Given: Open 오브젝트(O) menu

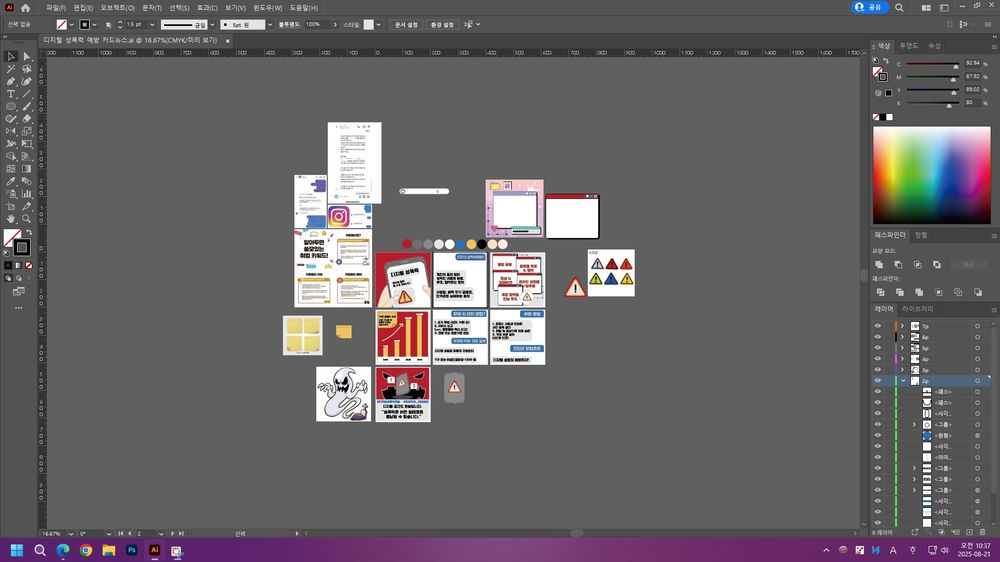Looking at the screenshot, I should point(117,8).
